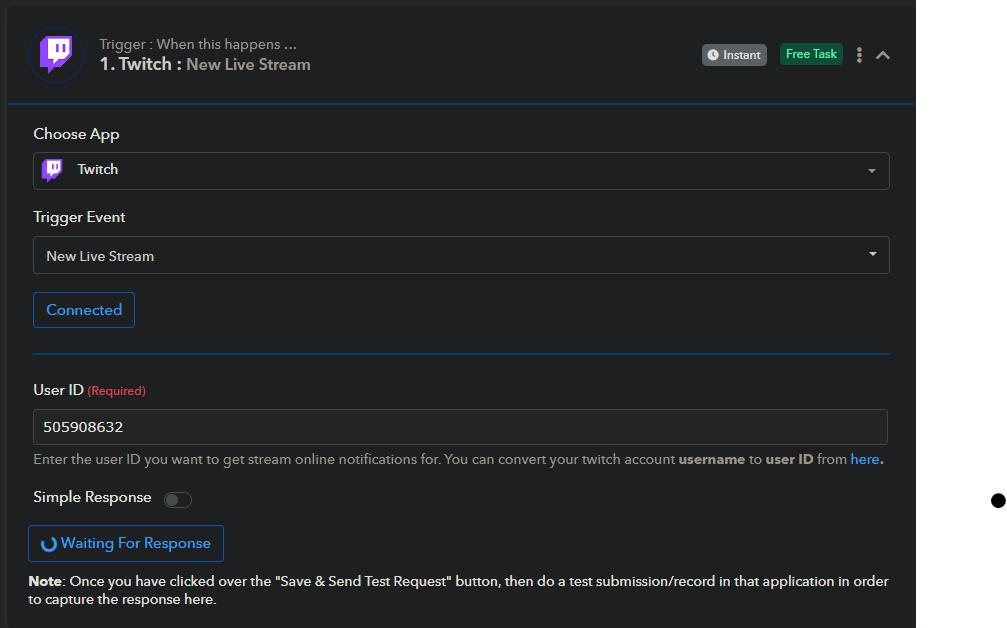Click the 'Choose App' label
The width and height of the screenshot is (1007, 628).
click(76, 134)
